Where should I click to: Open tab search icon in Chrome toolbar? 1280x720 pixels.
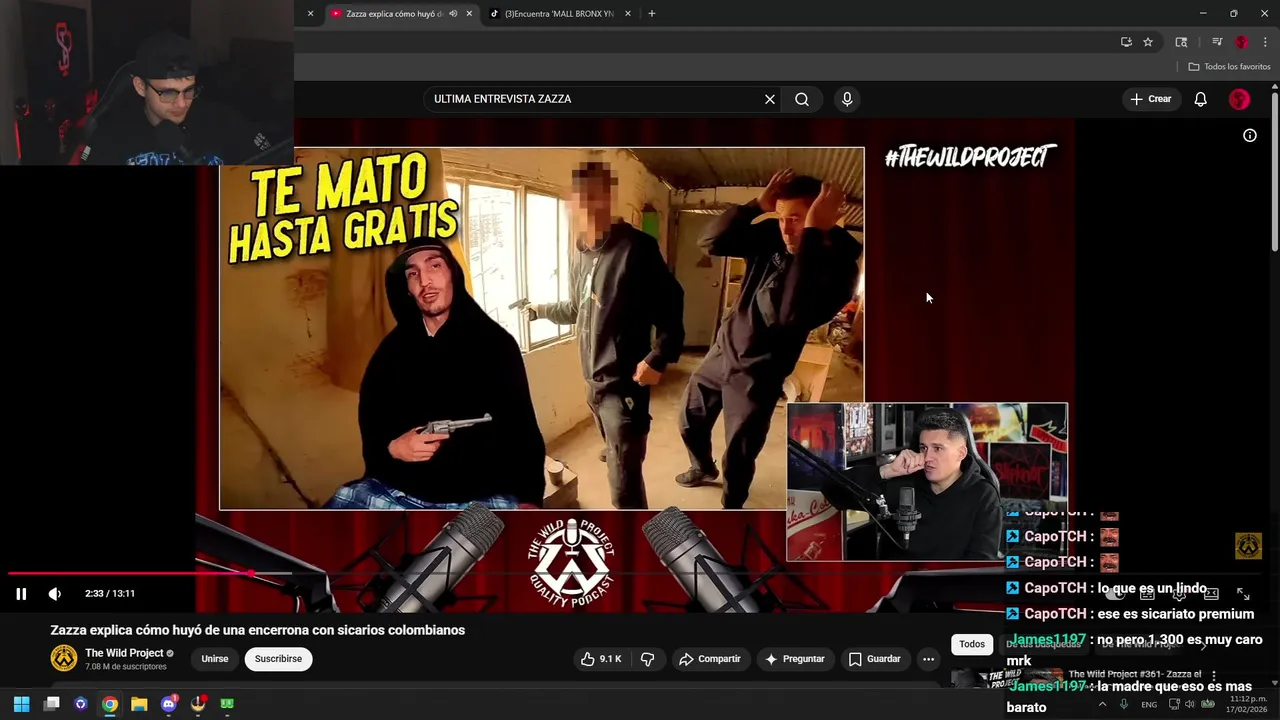pyautogui.click(x=1181, y=42)
